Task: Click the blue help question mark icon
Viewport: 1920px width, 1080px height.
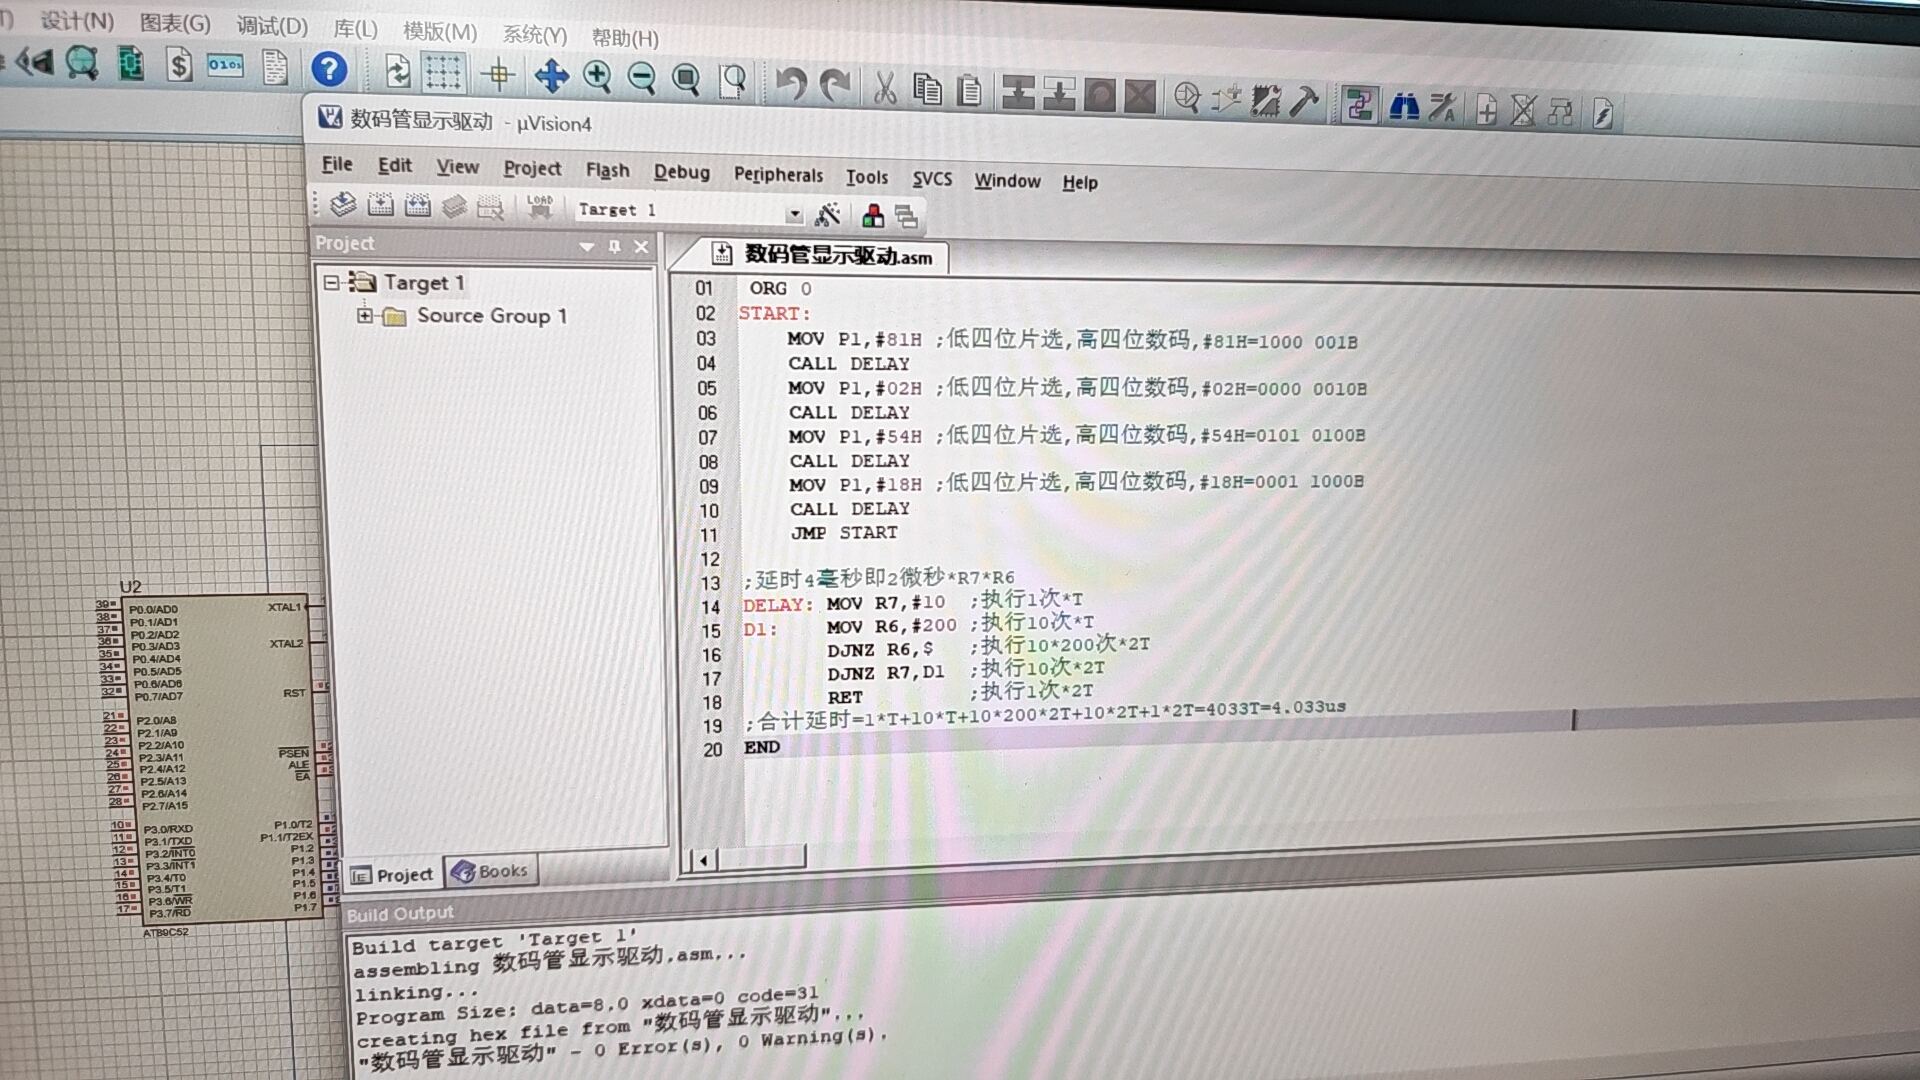Action: click(x=329, y=69)
